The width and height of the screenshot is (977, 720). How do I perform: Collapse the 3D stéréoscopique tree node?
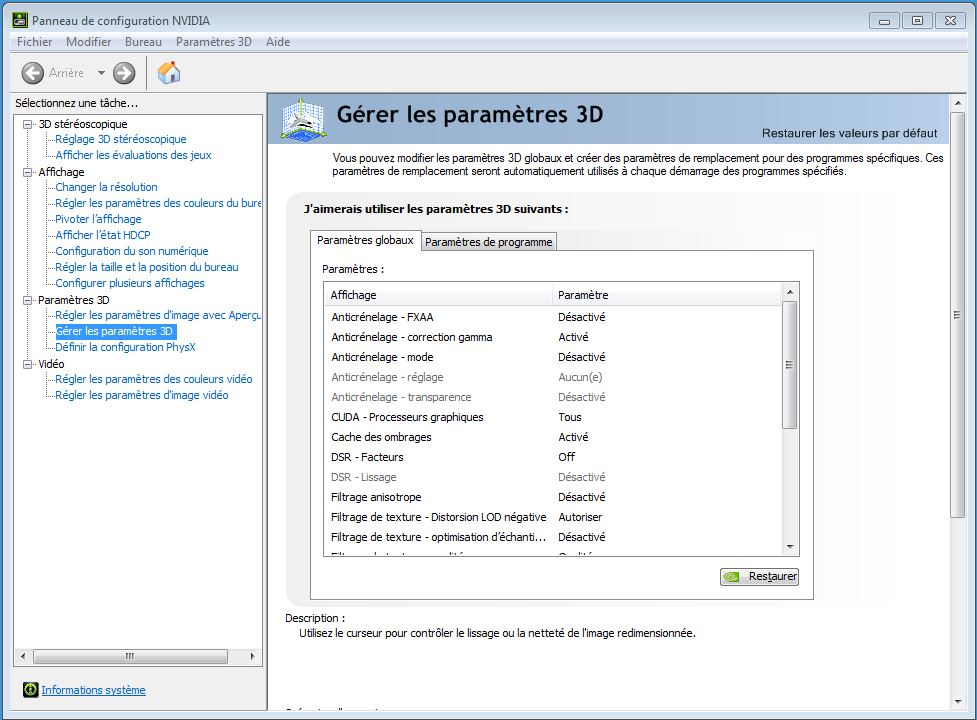(x=27, y=124)
